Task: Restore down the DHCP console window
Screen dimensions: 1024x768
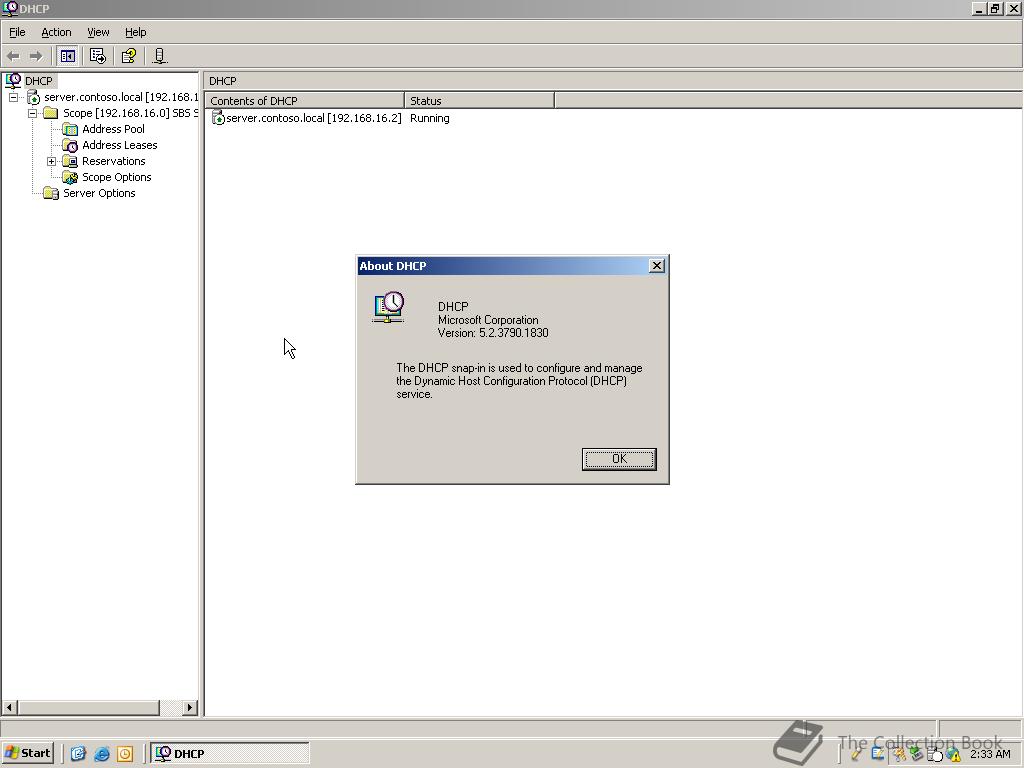Action: tap(995, 8)
